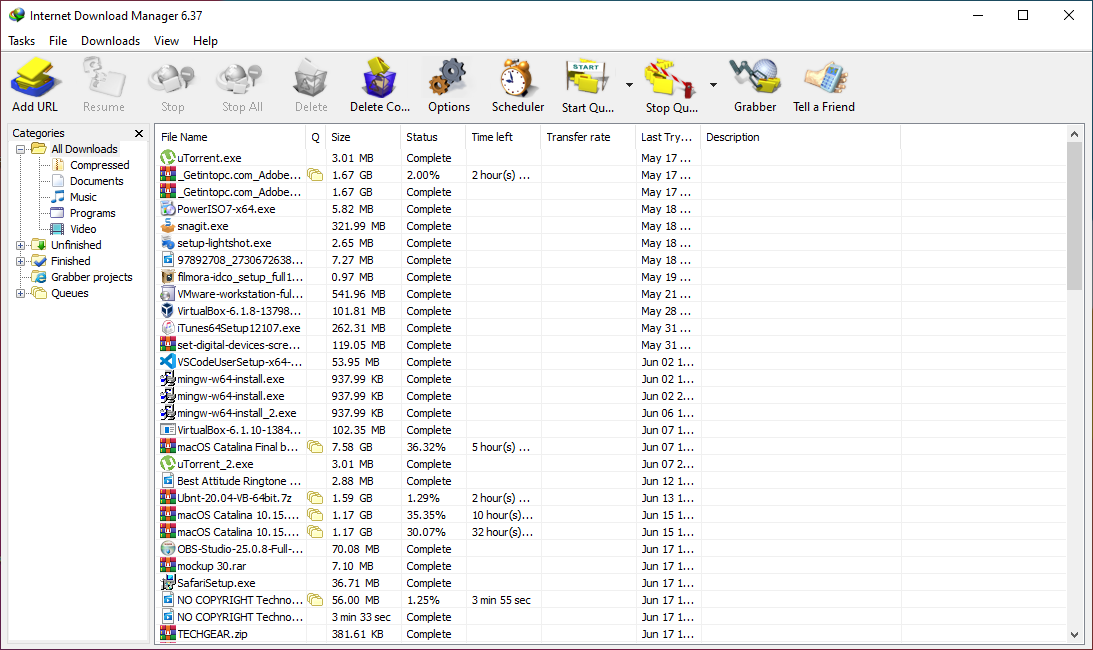Expand the Queues tree node
This screenshot has width=1093, height=650.
pos(21,293)
